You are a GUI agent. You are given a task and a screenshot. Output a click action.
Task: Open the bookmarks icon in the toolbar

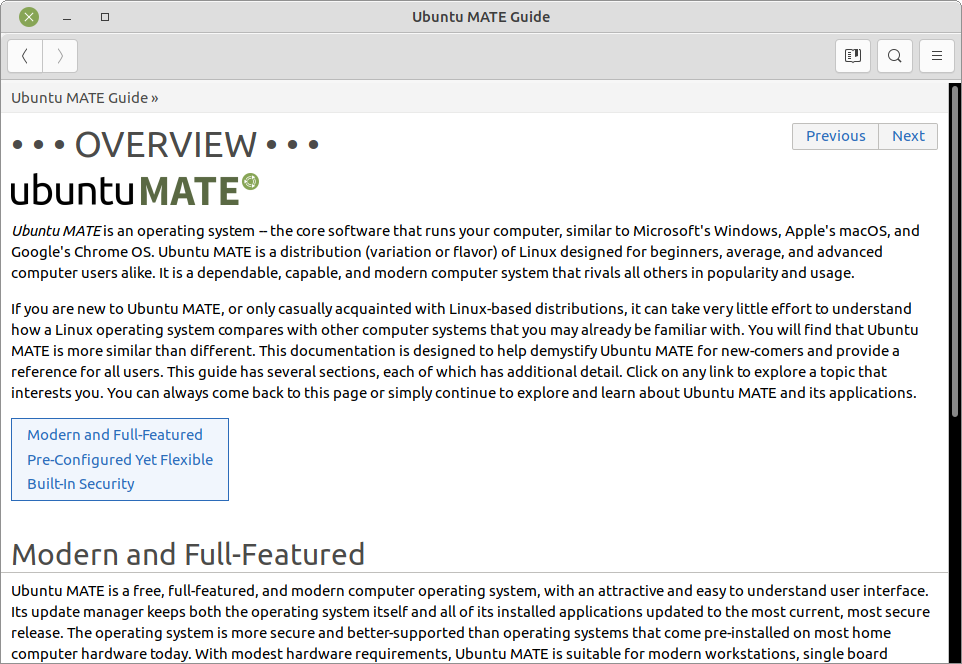point(852,56)
